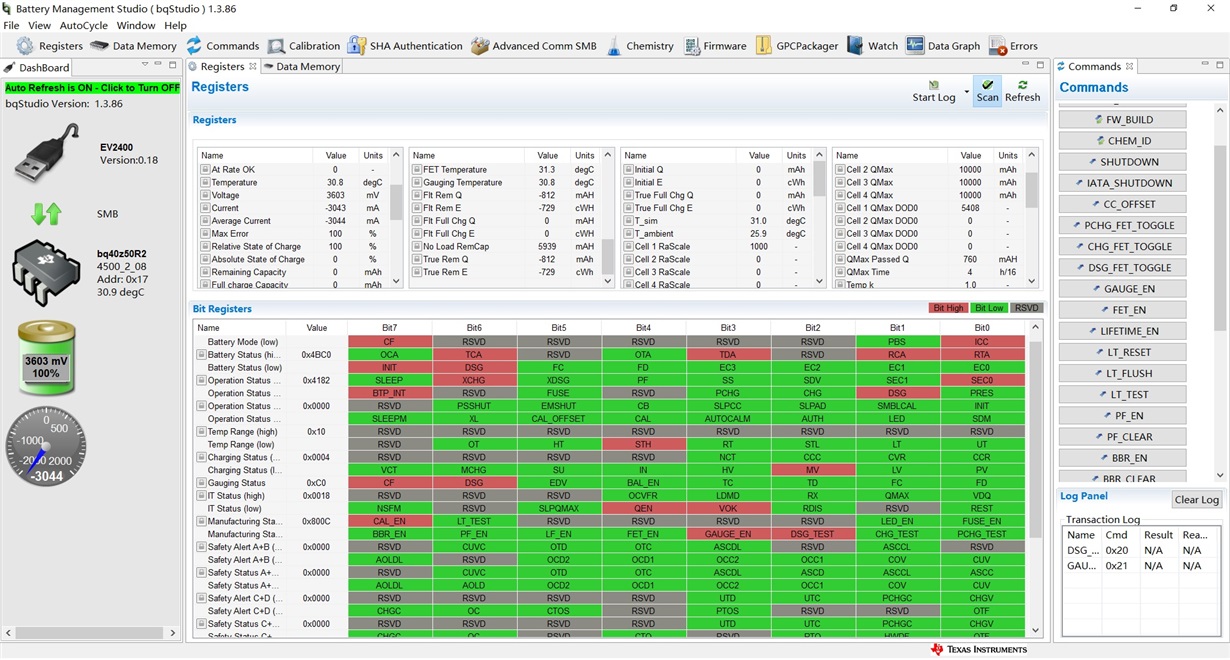
Task: Open the Chemistry plugin
Action: [638, 46]
